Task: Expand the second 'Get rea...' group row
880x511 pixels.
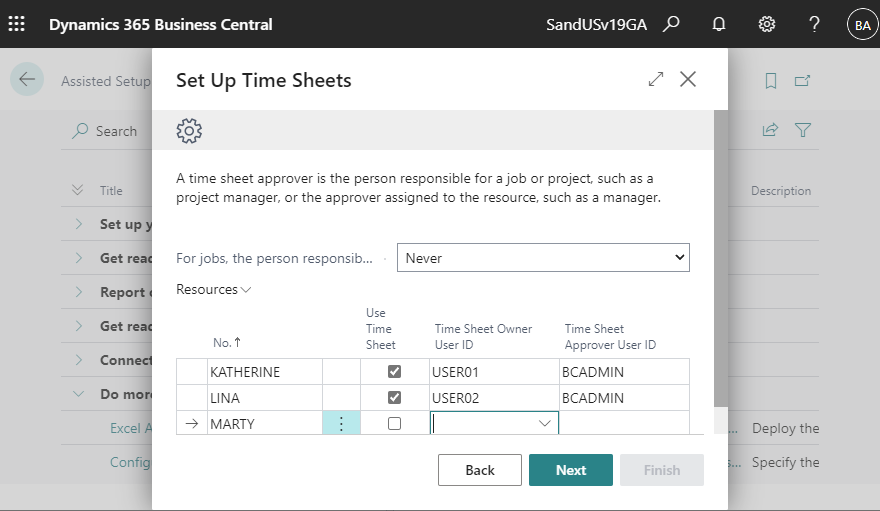Action: pos(79,326)
